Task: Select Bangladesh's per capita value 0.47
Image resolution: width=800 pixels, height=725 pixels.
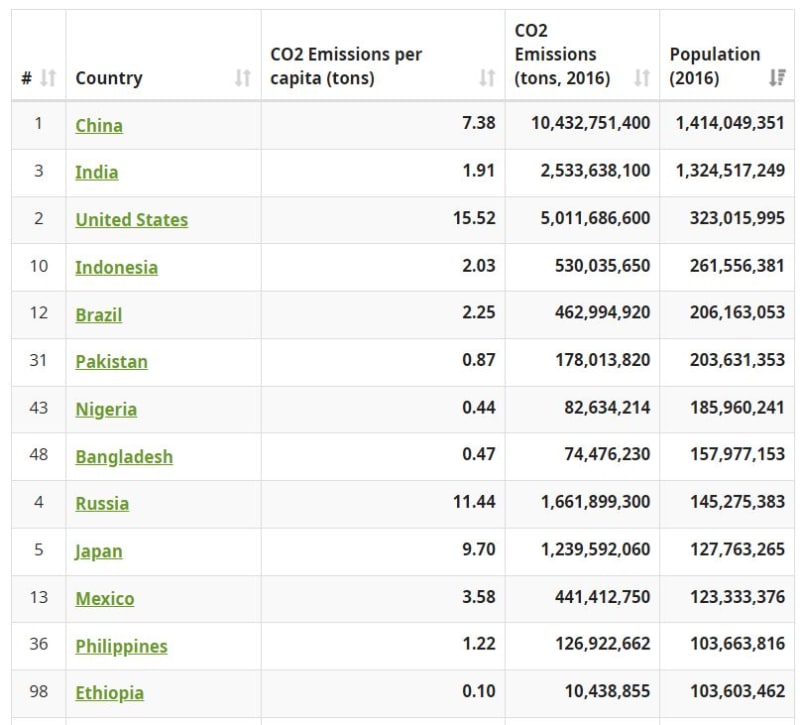Action: pos(479,454)
